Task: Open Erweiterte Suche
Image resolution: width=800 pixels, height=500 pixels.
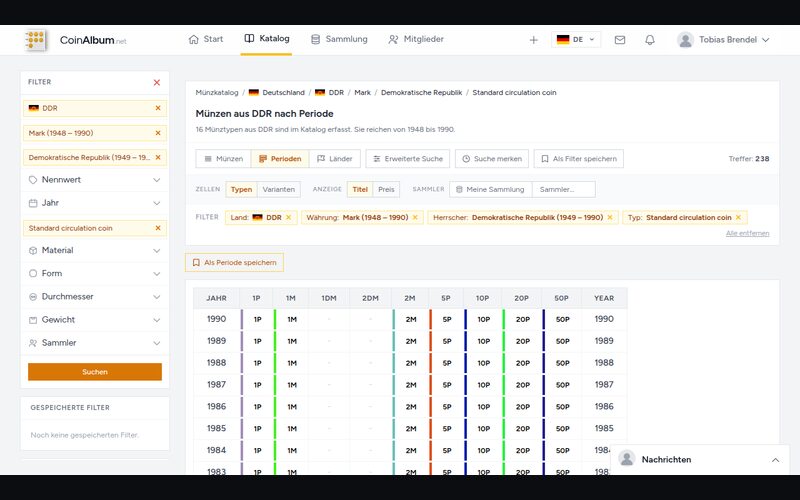Action: click(408, 159)
